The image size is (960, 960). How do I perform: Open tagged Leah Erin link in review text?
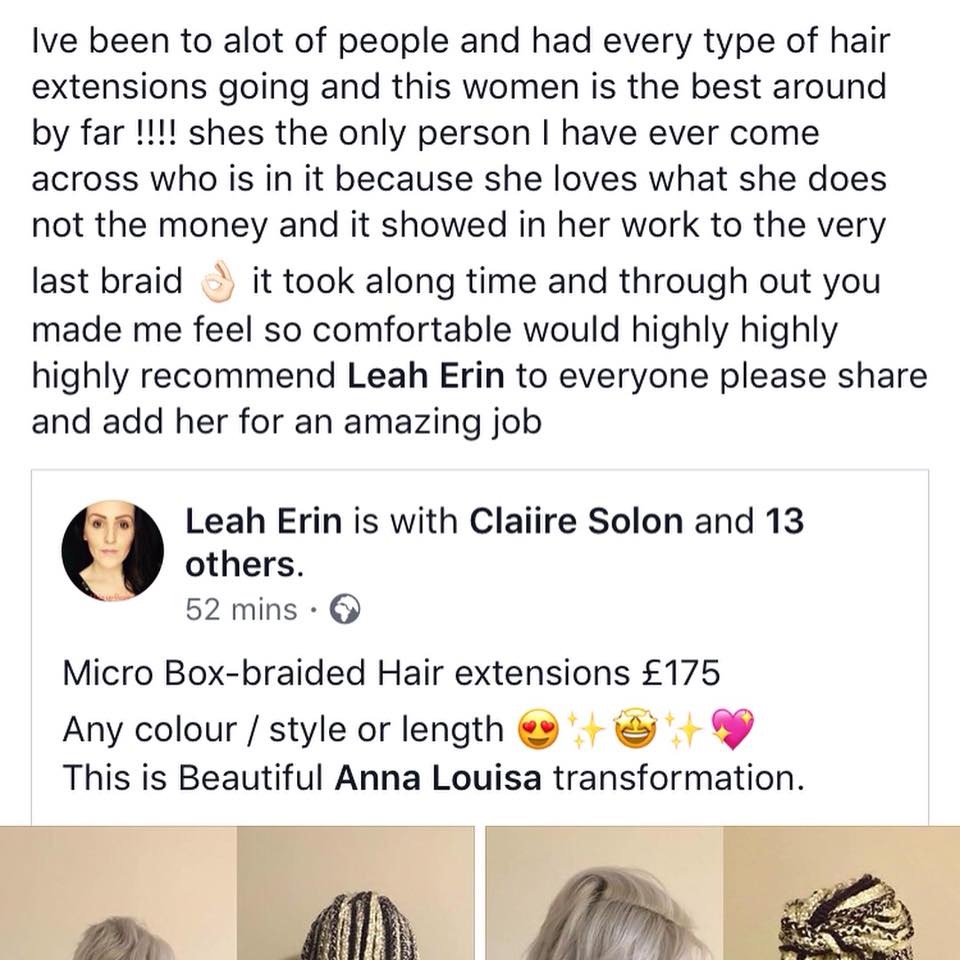pyautogui.click(x=426, y=376)
